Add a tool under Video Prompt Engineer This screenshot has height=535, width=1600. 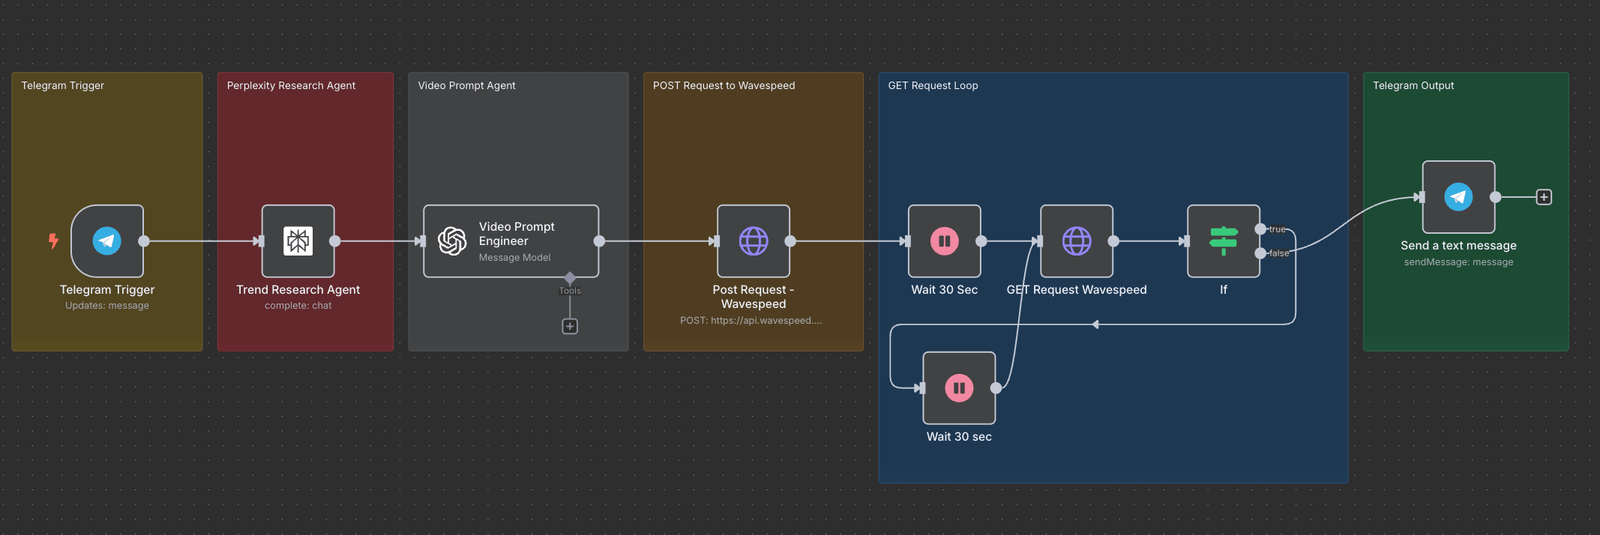pos(570,326)
